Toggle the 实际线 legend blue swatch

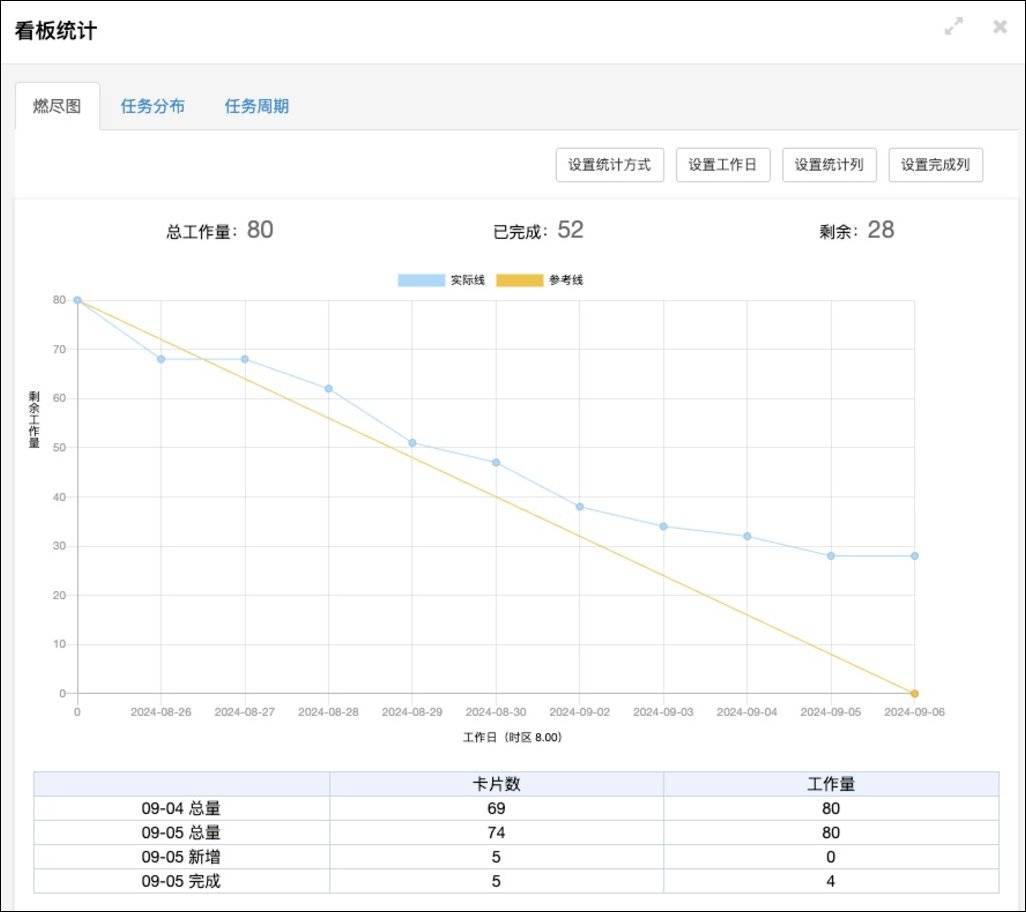421,280
